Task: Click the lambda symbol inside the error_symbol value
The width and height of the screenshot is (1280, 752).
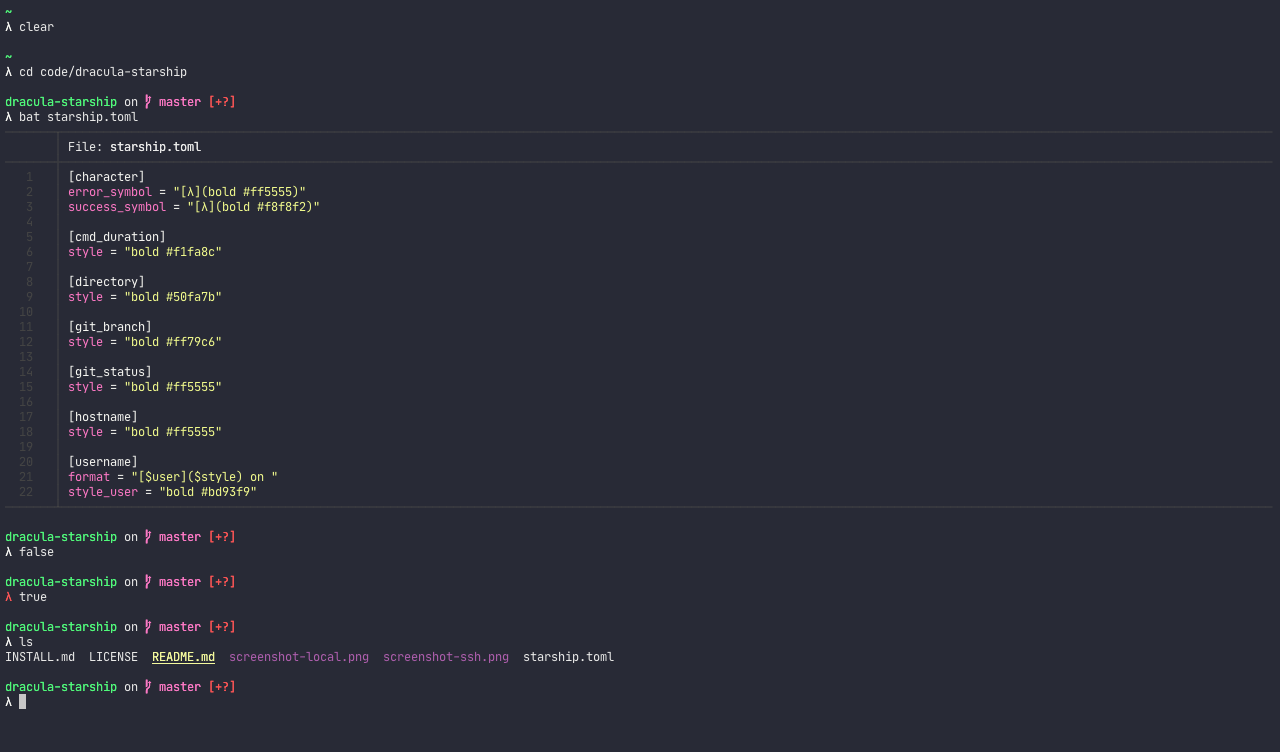Action: pyautogui.click(x=190, y=192)
